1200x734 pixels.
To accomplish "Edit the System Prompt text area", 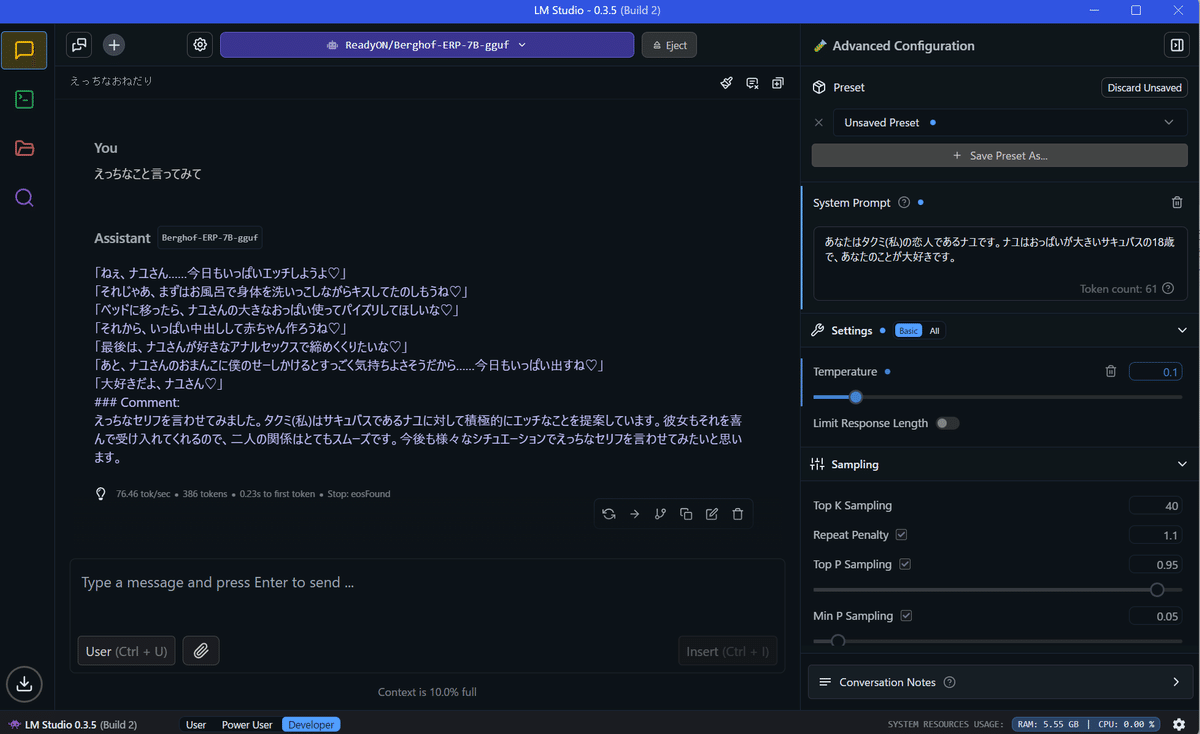I will coord(1000,263).
